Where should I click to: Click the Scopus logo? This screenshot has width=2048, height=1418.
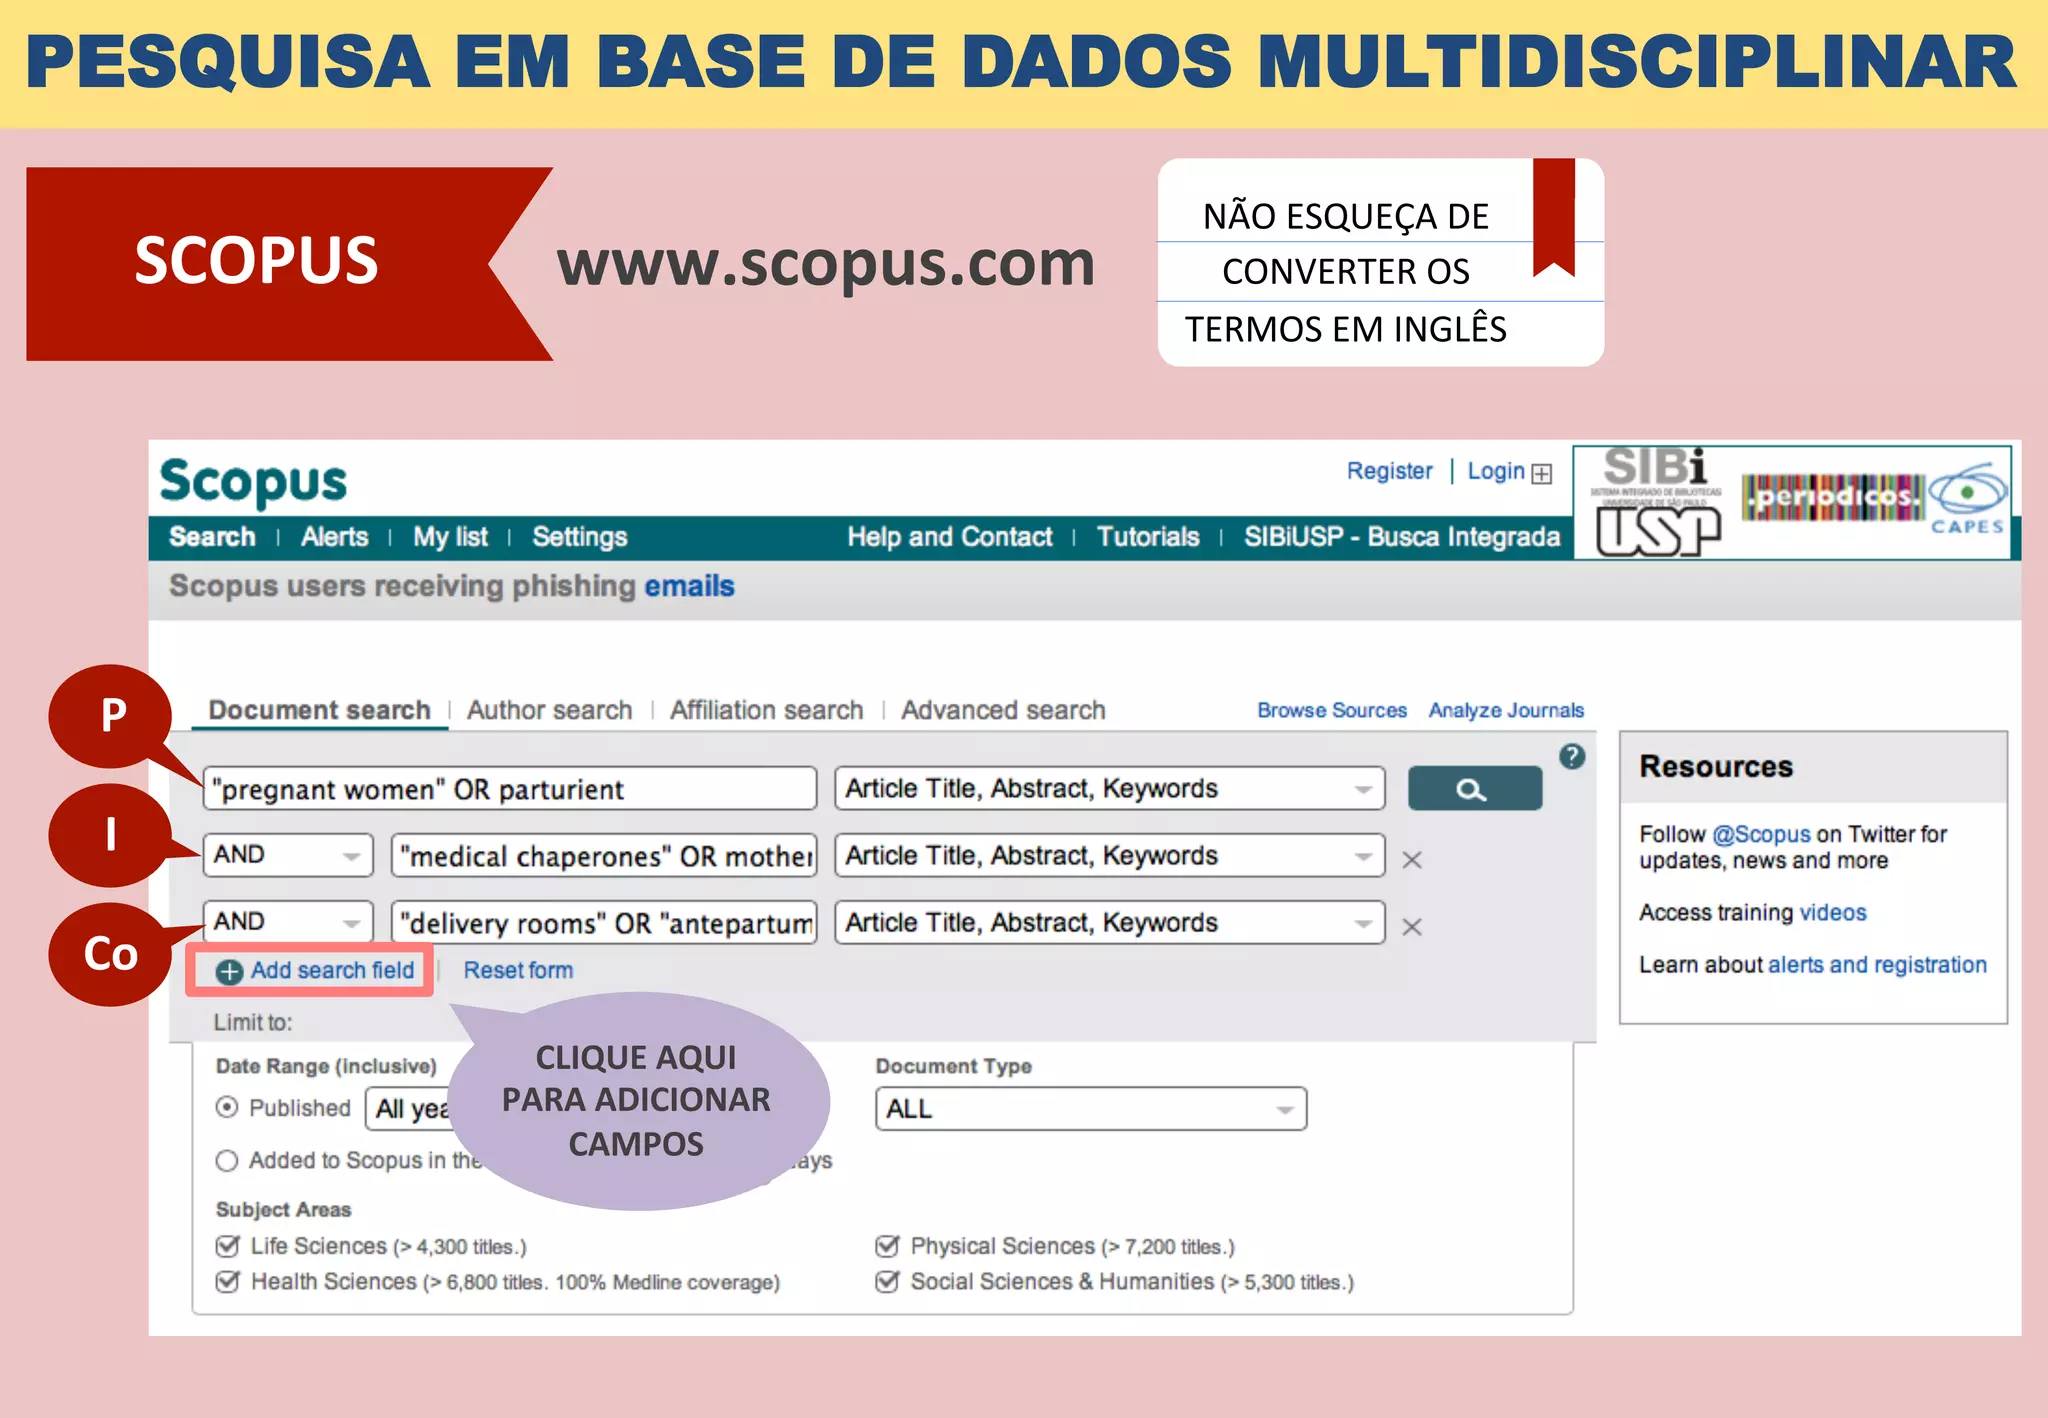[254, 481]
